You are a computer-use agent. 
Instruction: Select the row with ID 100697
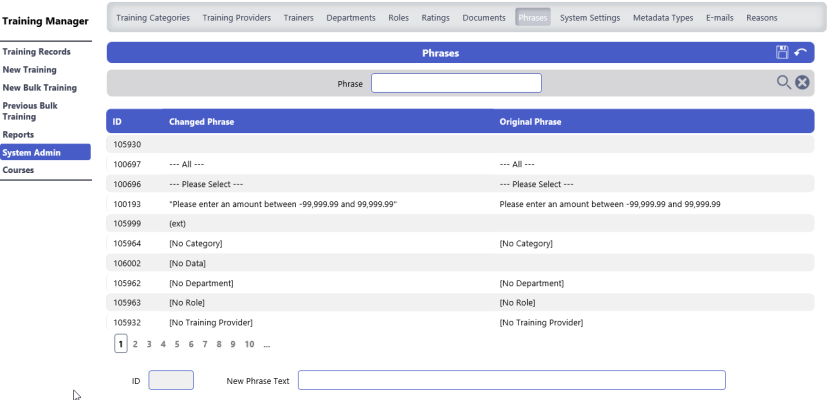460,164
